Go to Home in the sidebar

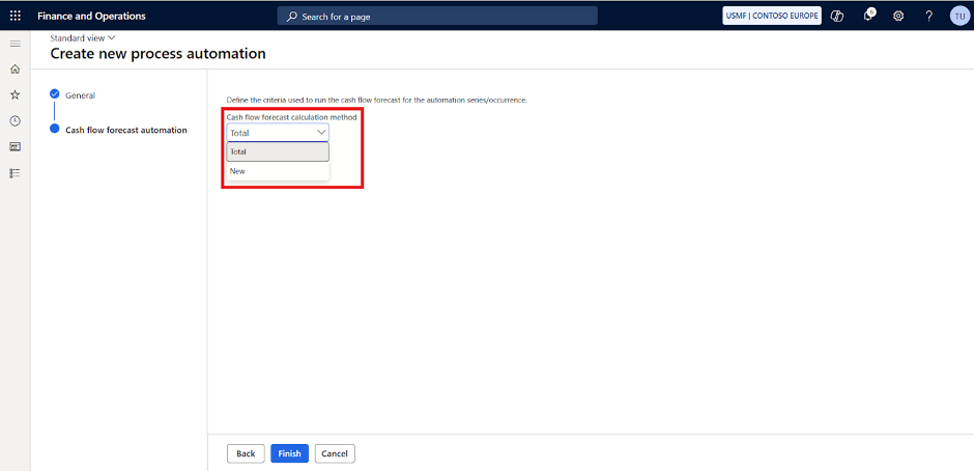coord(15,69)
